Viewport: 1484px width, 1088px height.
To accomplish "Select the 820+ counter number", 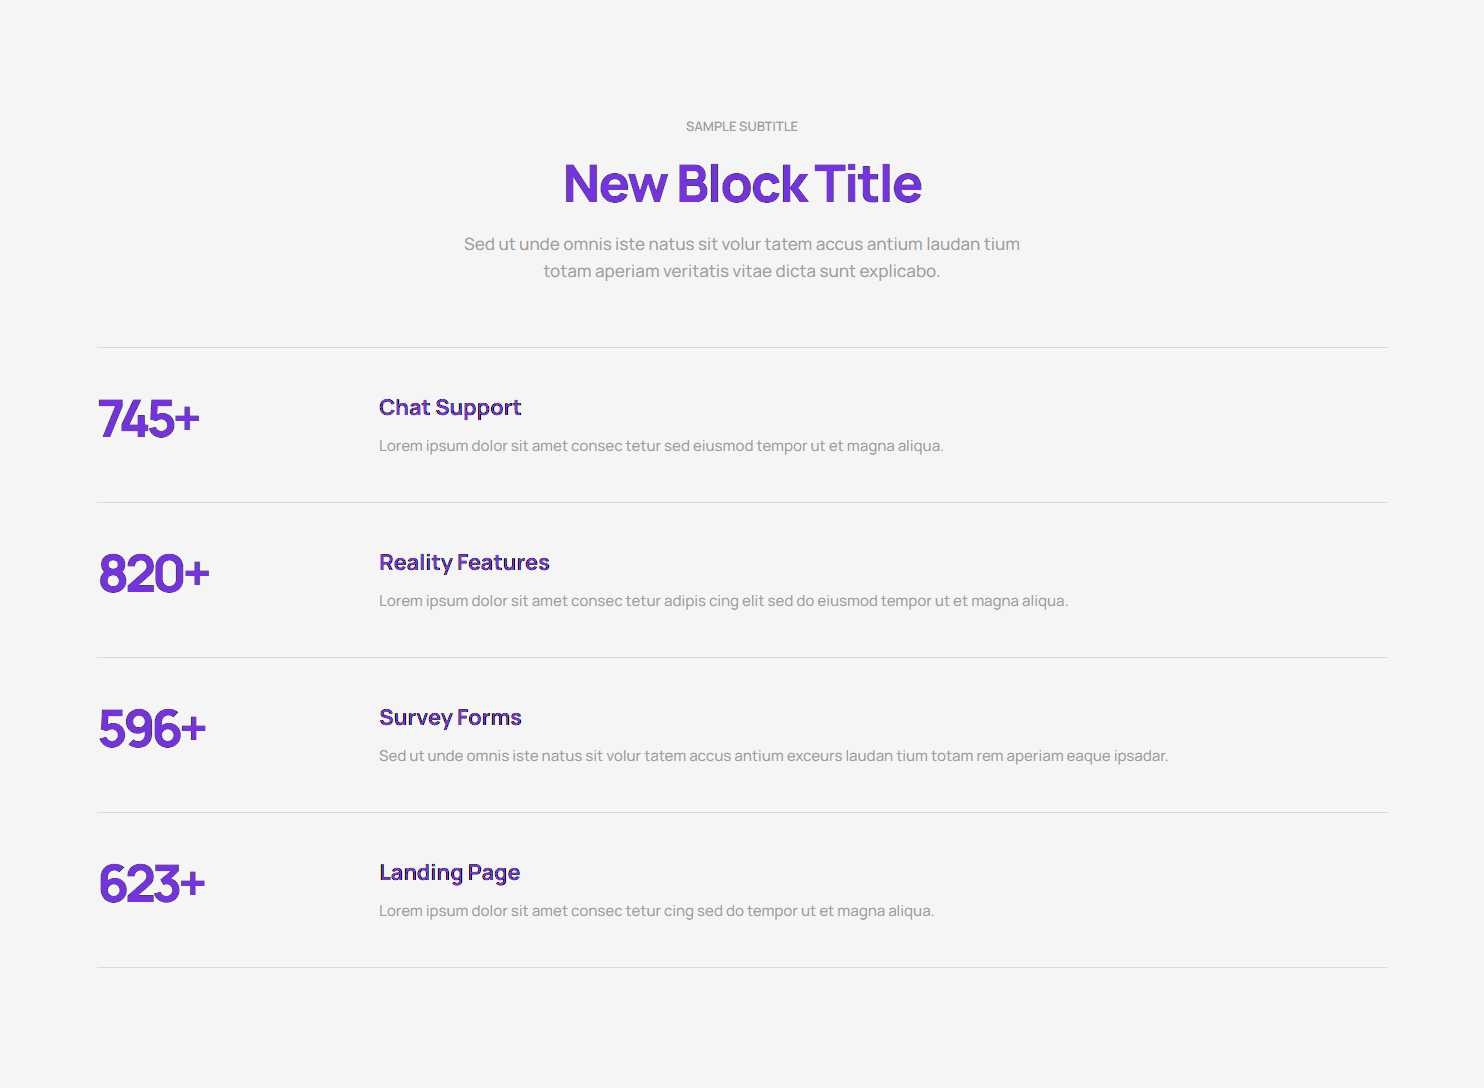I will 154,574.
